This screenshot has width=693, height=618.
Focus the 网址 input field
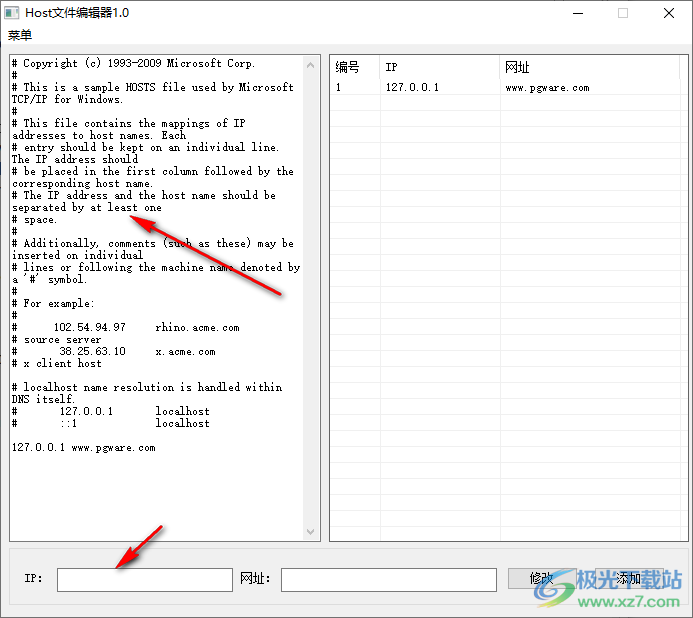pos(388,579)
